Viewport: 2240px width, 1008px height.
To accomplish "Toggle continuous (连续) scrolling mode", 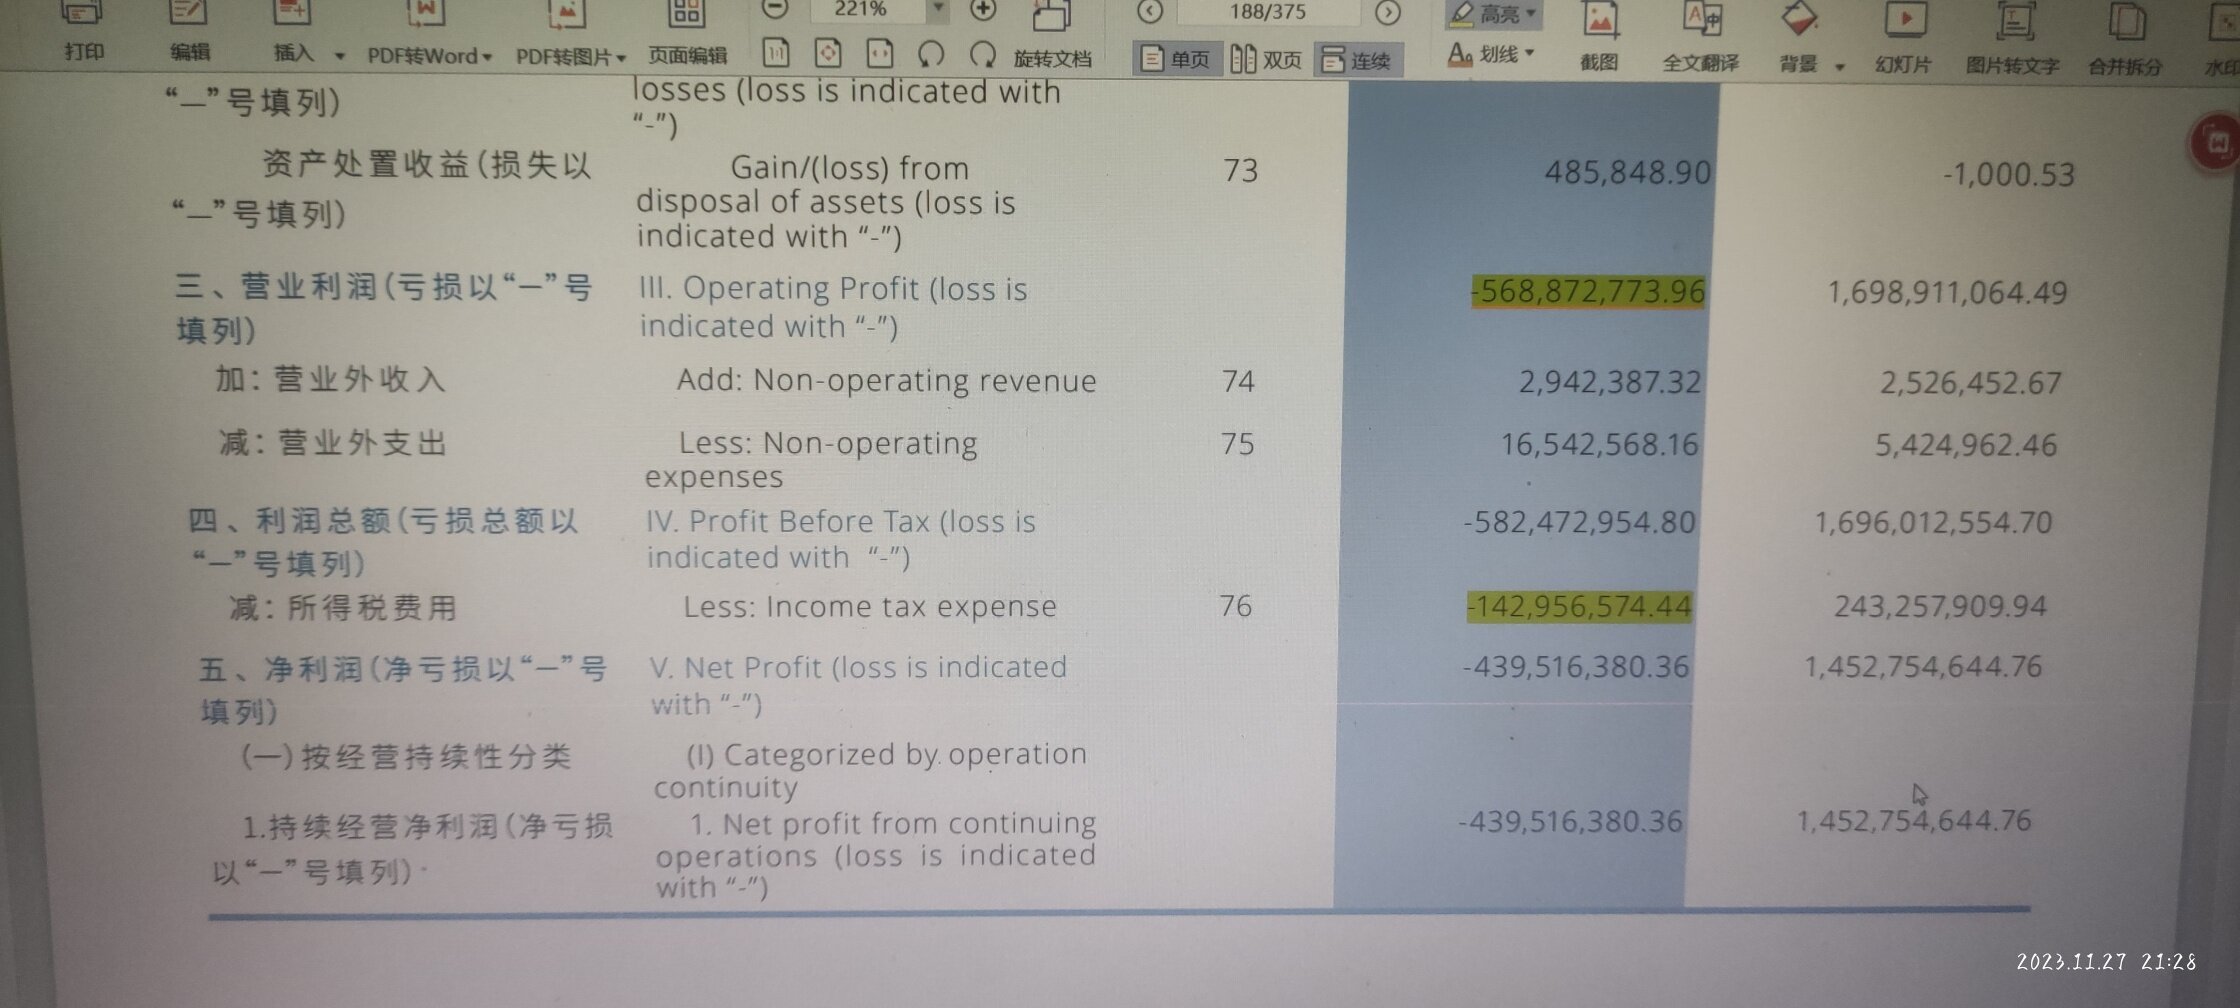I will tap(1357, 61).
